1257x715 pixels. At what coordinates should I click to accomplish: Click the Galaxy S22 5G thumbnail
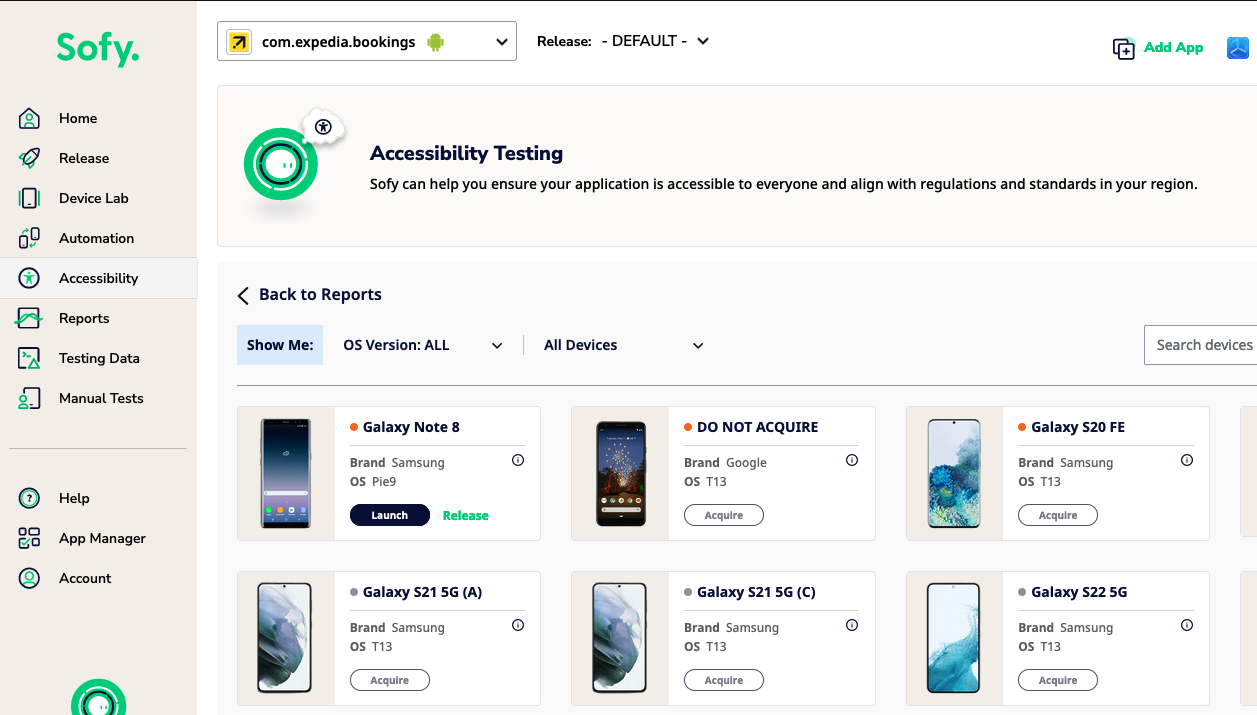[954, 638]
